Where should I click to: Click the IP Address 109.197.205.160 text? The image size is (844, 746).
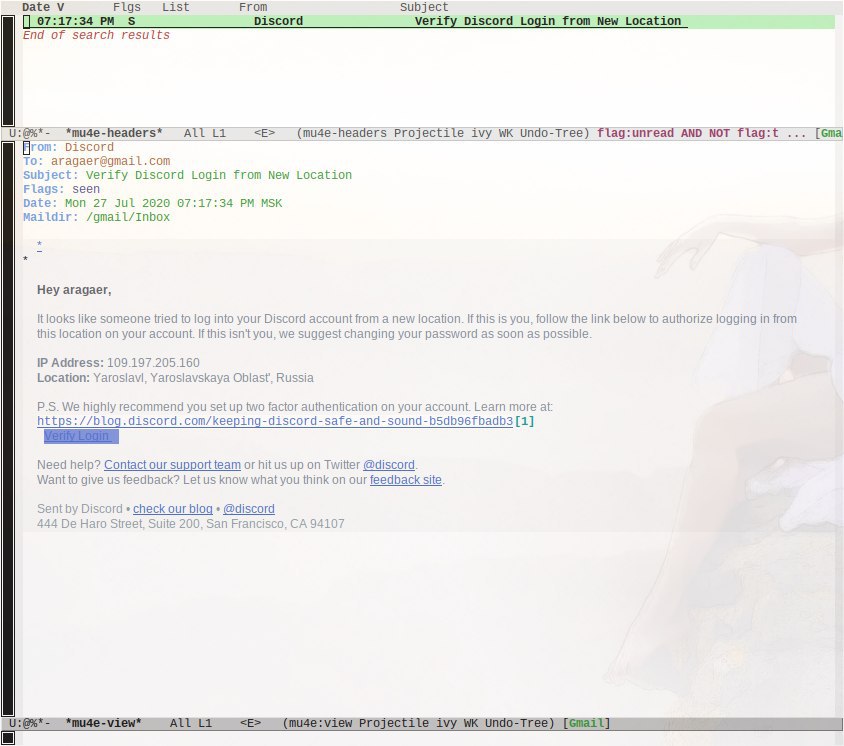[x=118, y=363]
